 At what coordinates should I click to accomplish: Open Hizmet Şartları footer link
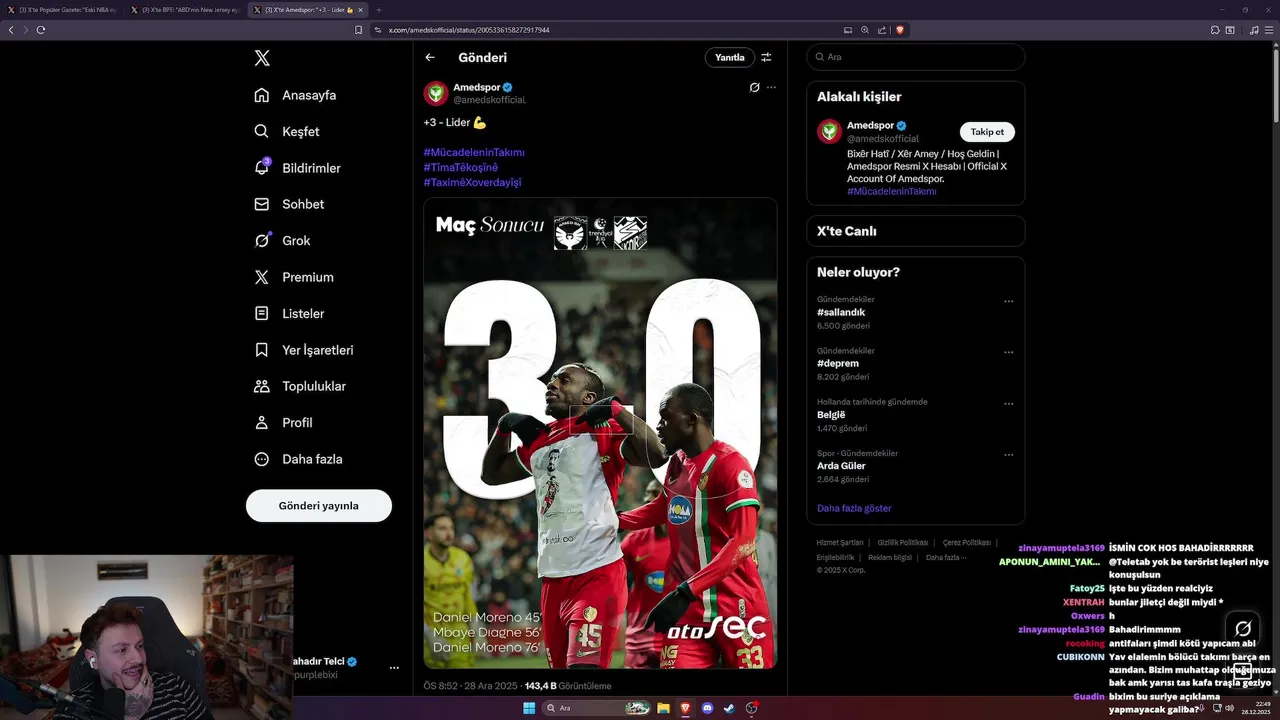coord(840,542)
